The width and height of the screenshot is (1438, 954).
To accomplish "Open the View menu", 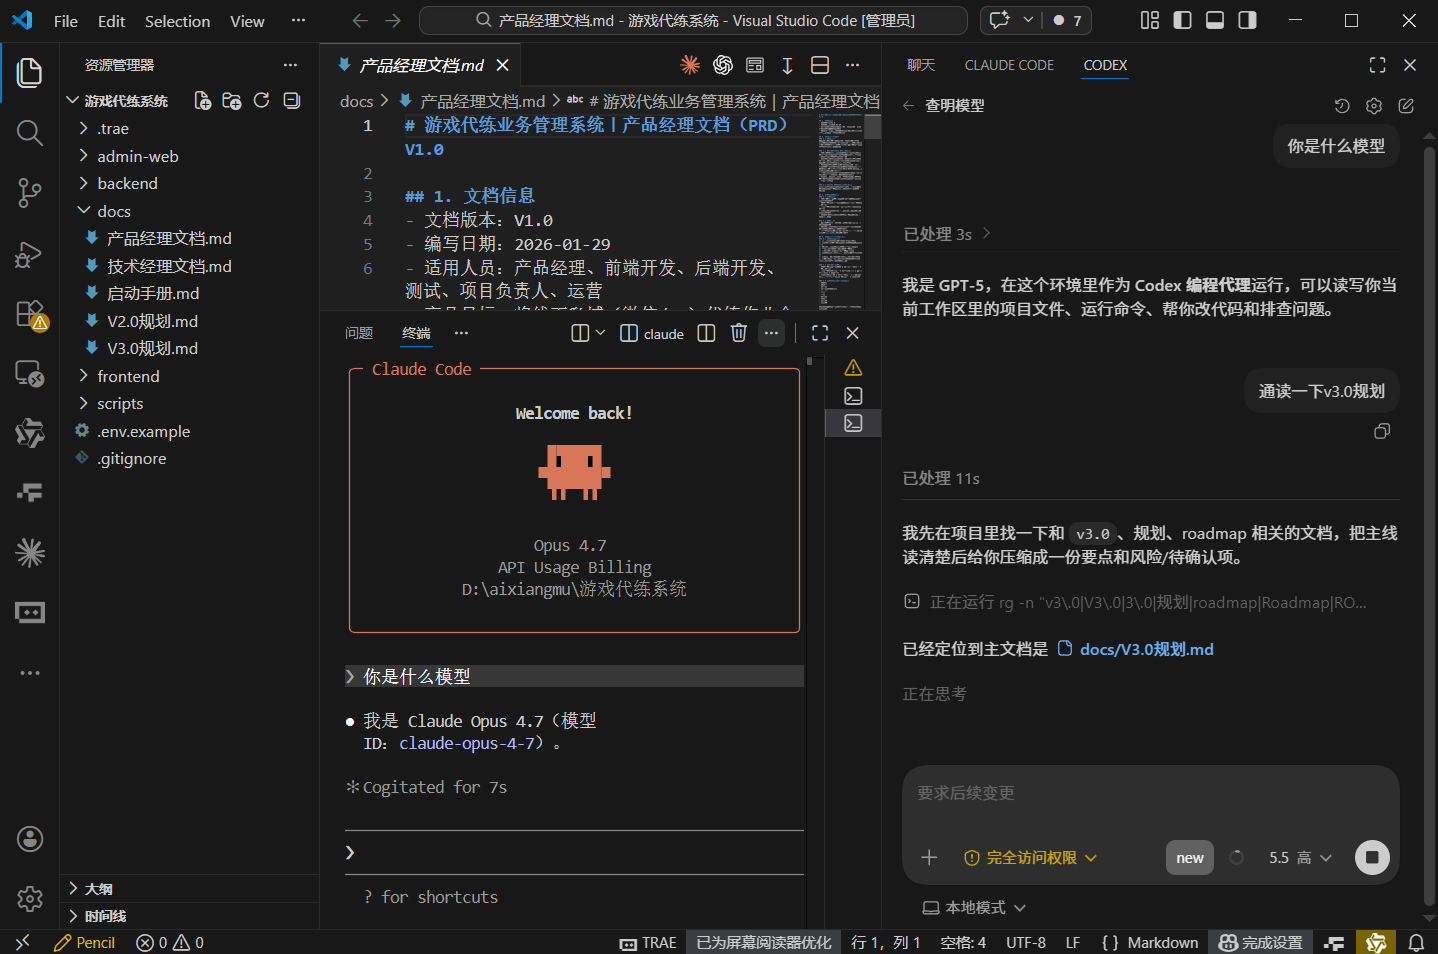I will [247, 20].
